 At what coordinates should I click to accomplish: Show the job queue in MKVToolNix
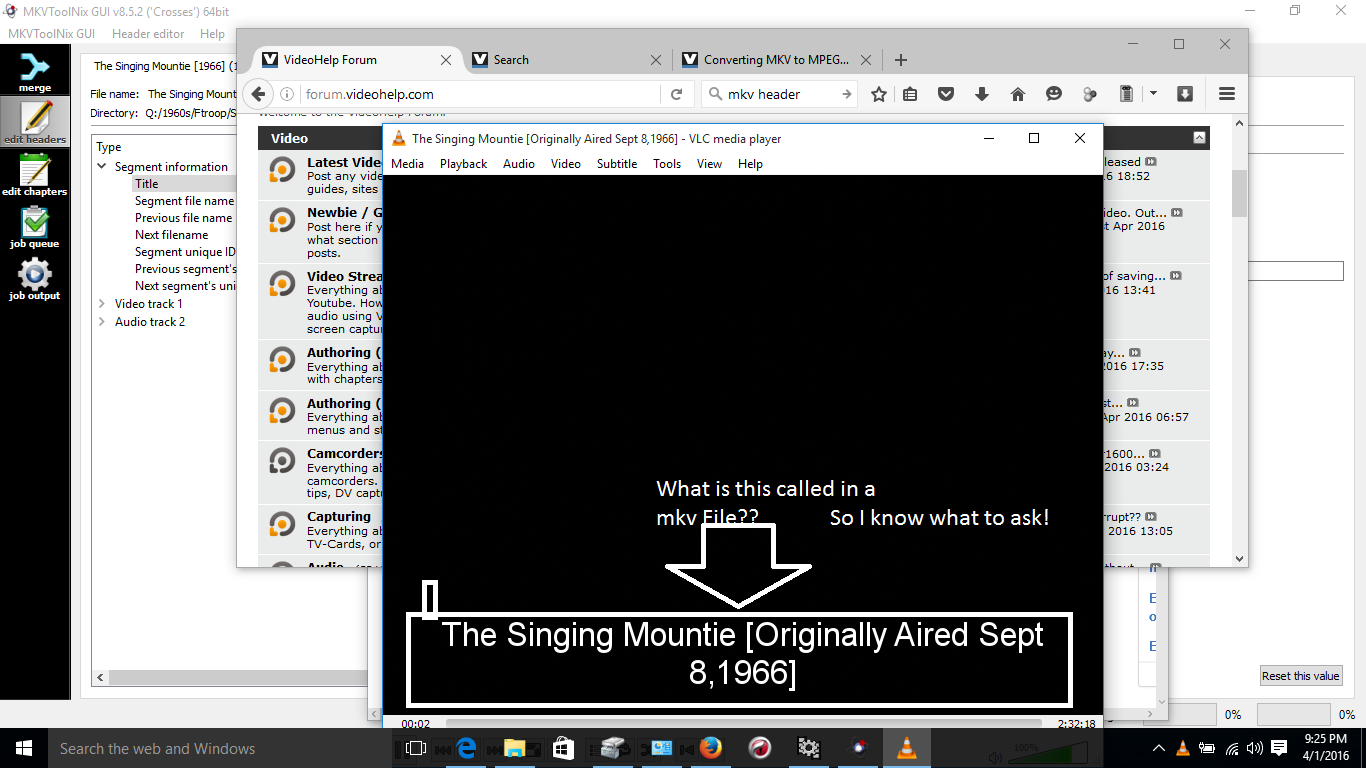pos(35,225)
